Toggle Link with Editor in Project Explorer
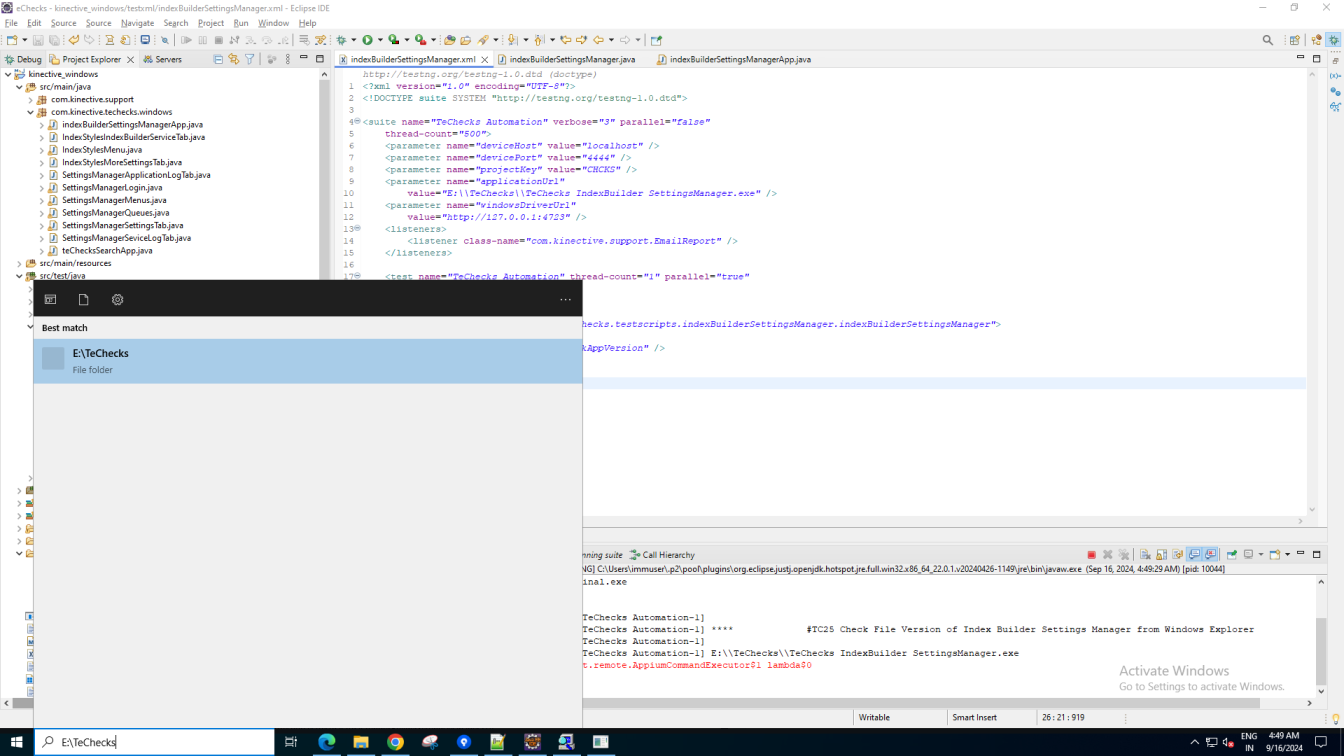This screenshot has height=756, width=1344. click(234, 60)
